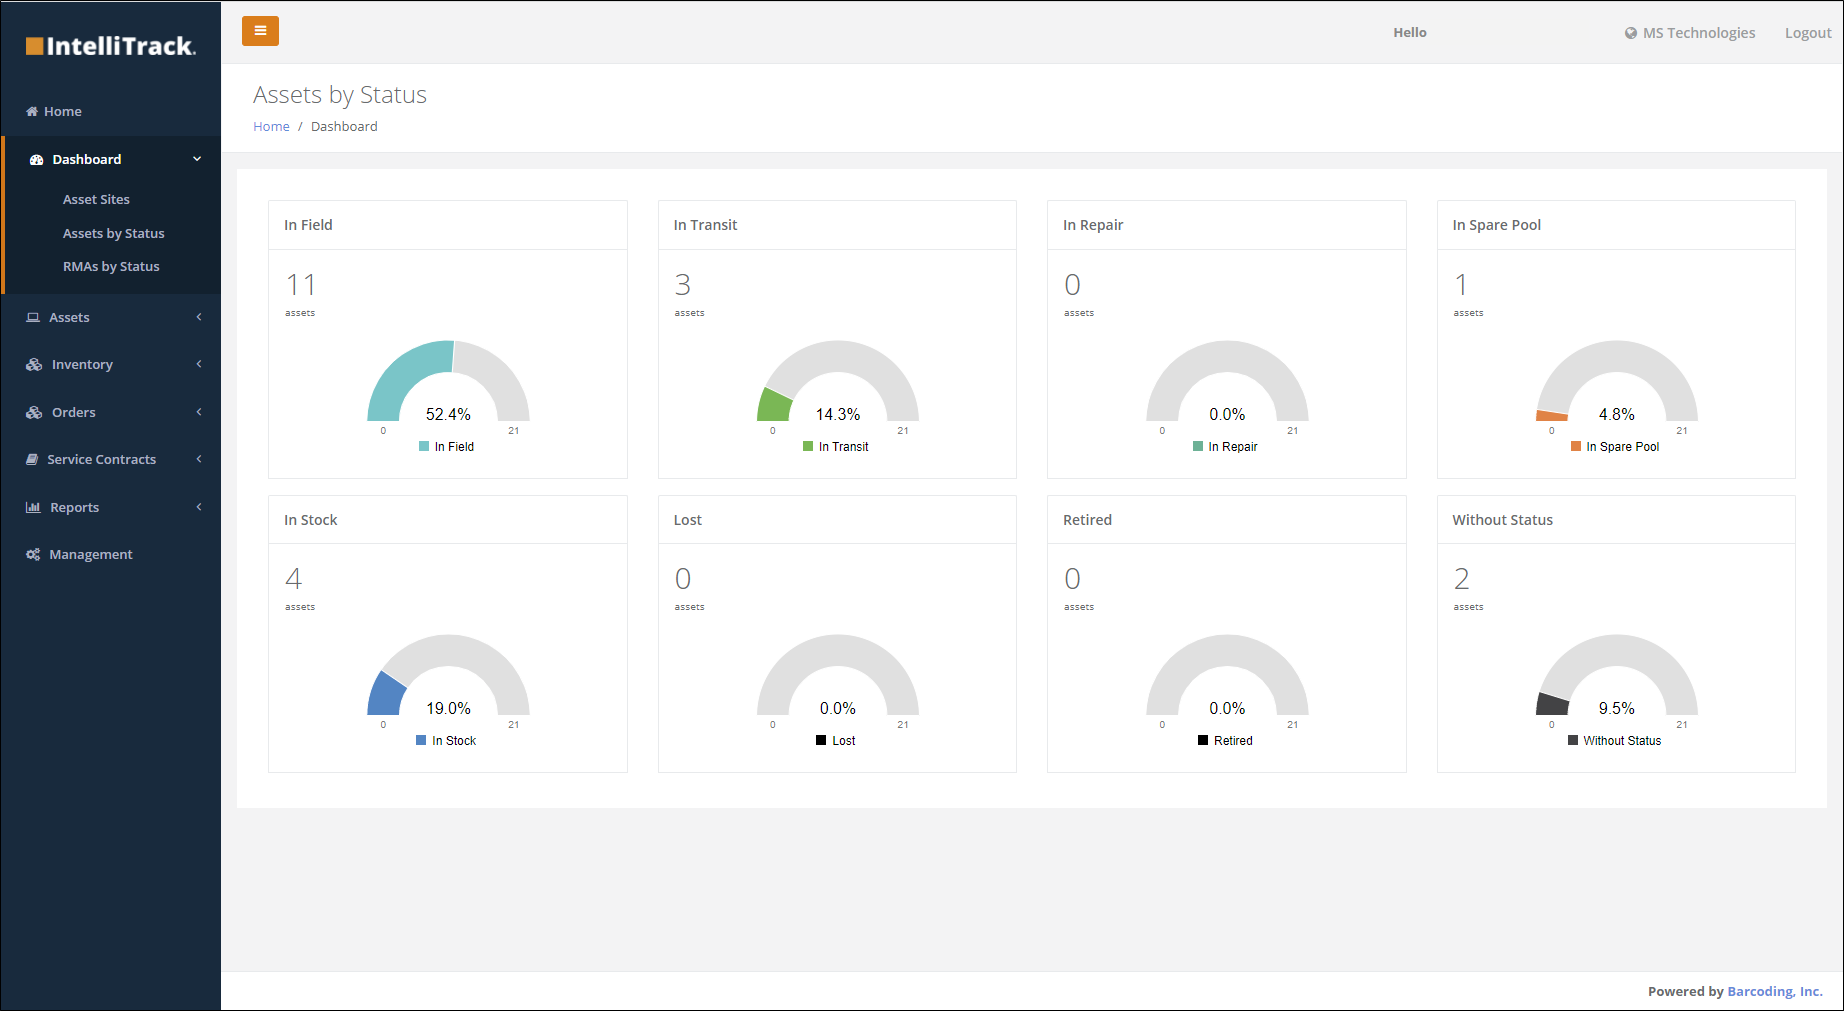Expand the Service Contracts chevron
This screenshot has width=1844, height=1011.
pyautogui.click(x=199, y=459)
